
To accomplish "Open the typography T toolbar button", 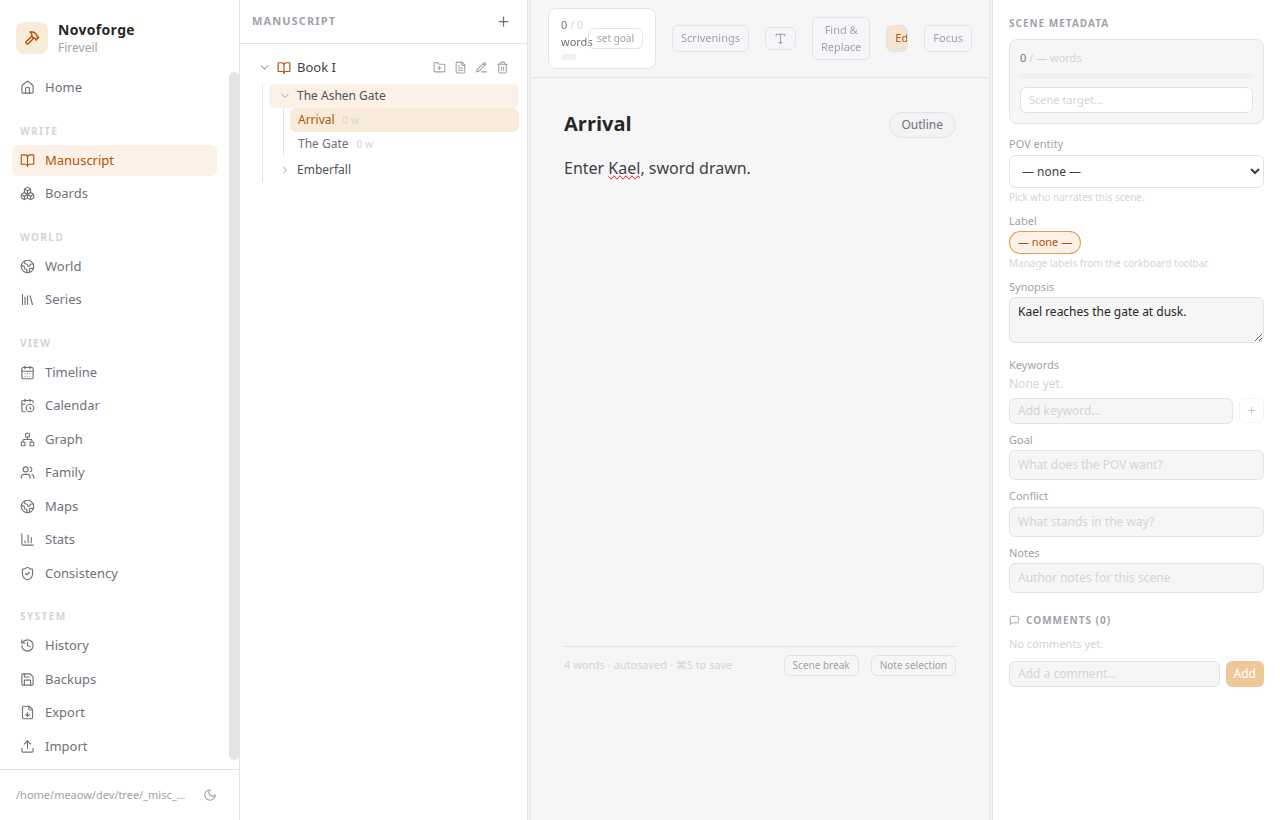I will click(x=780, y=38).
